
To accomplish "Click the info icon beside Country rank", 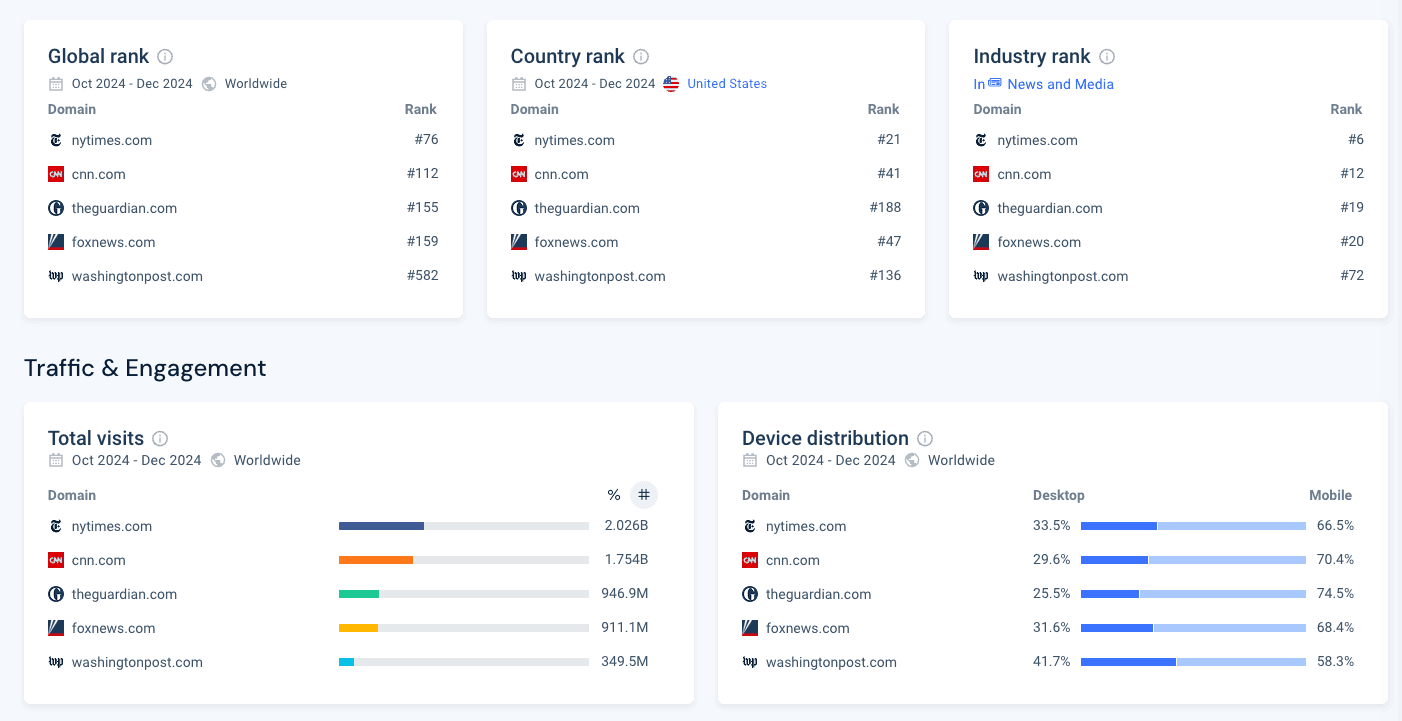I will click(641, 57).
